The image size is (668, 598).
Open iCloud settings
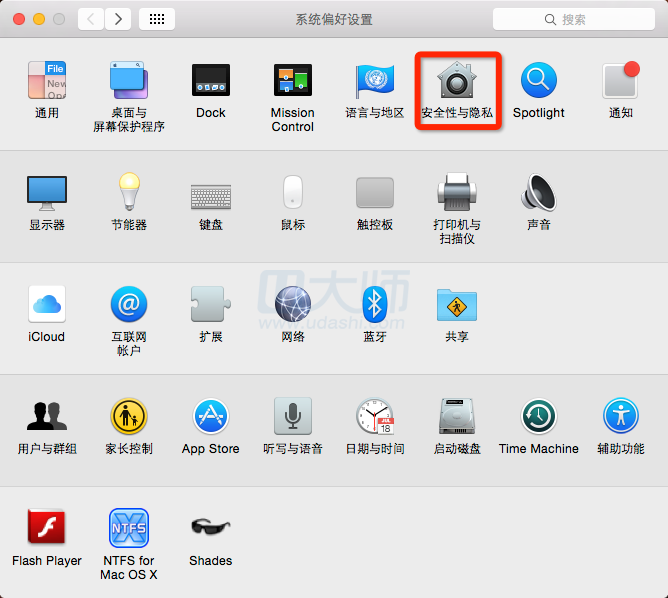(47, 304)
